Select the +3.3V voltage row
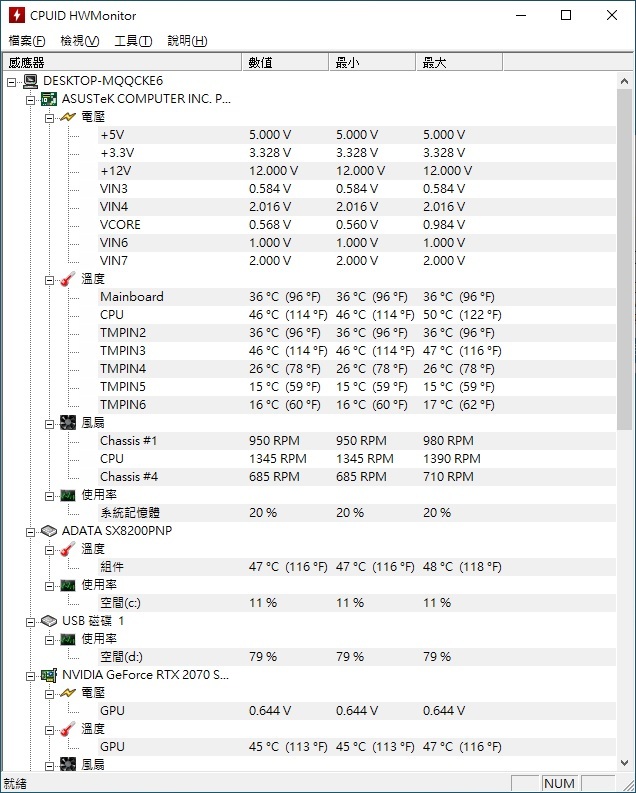 pos(357,153)
